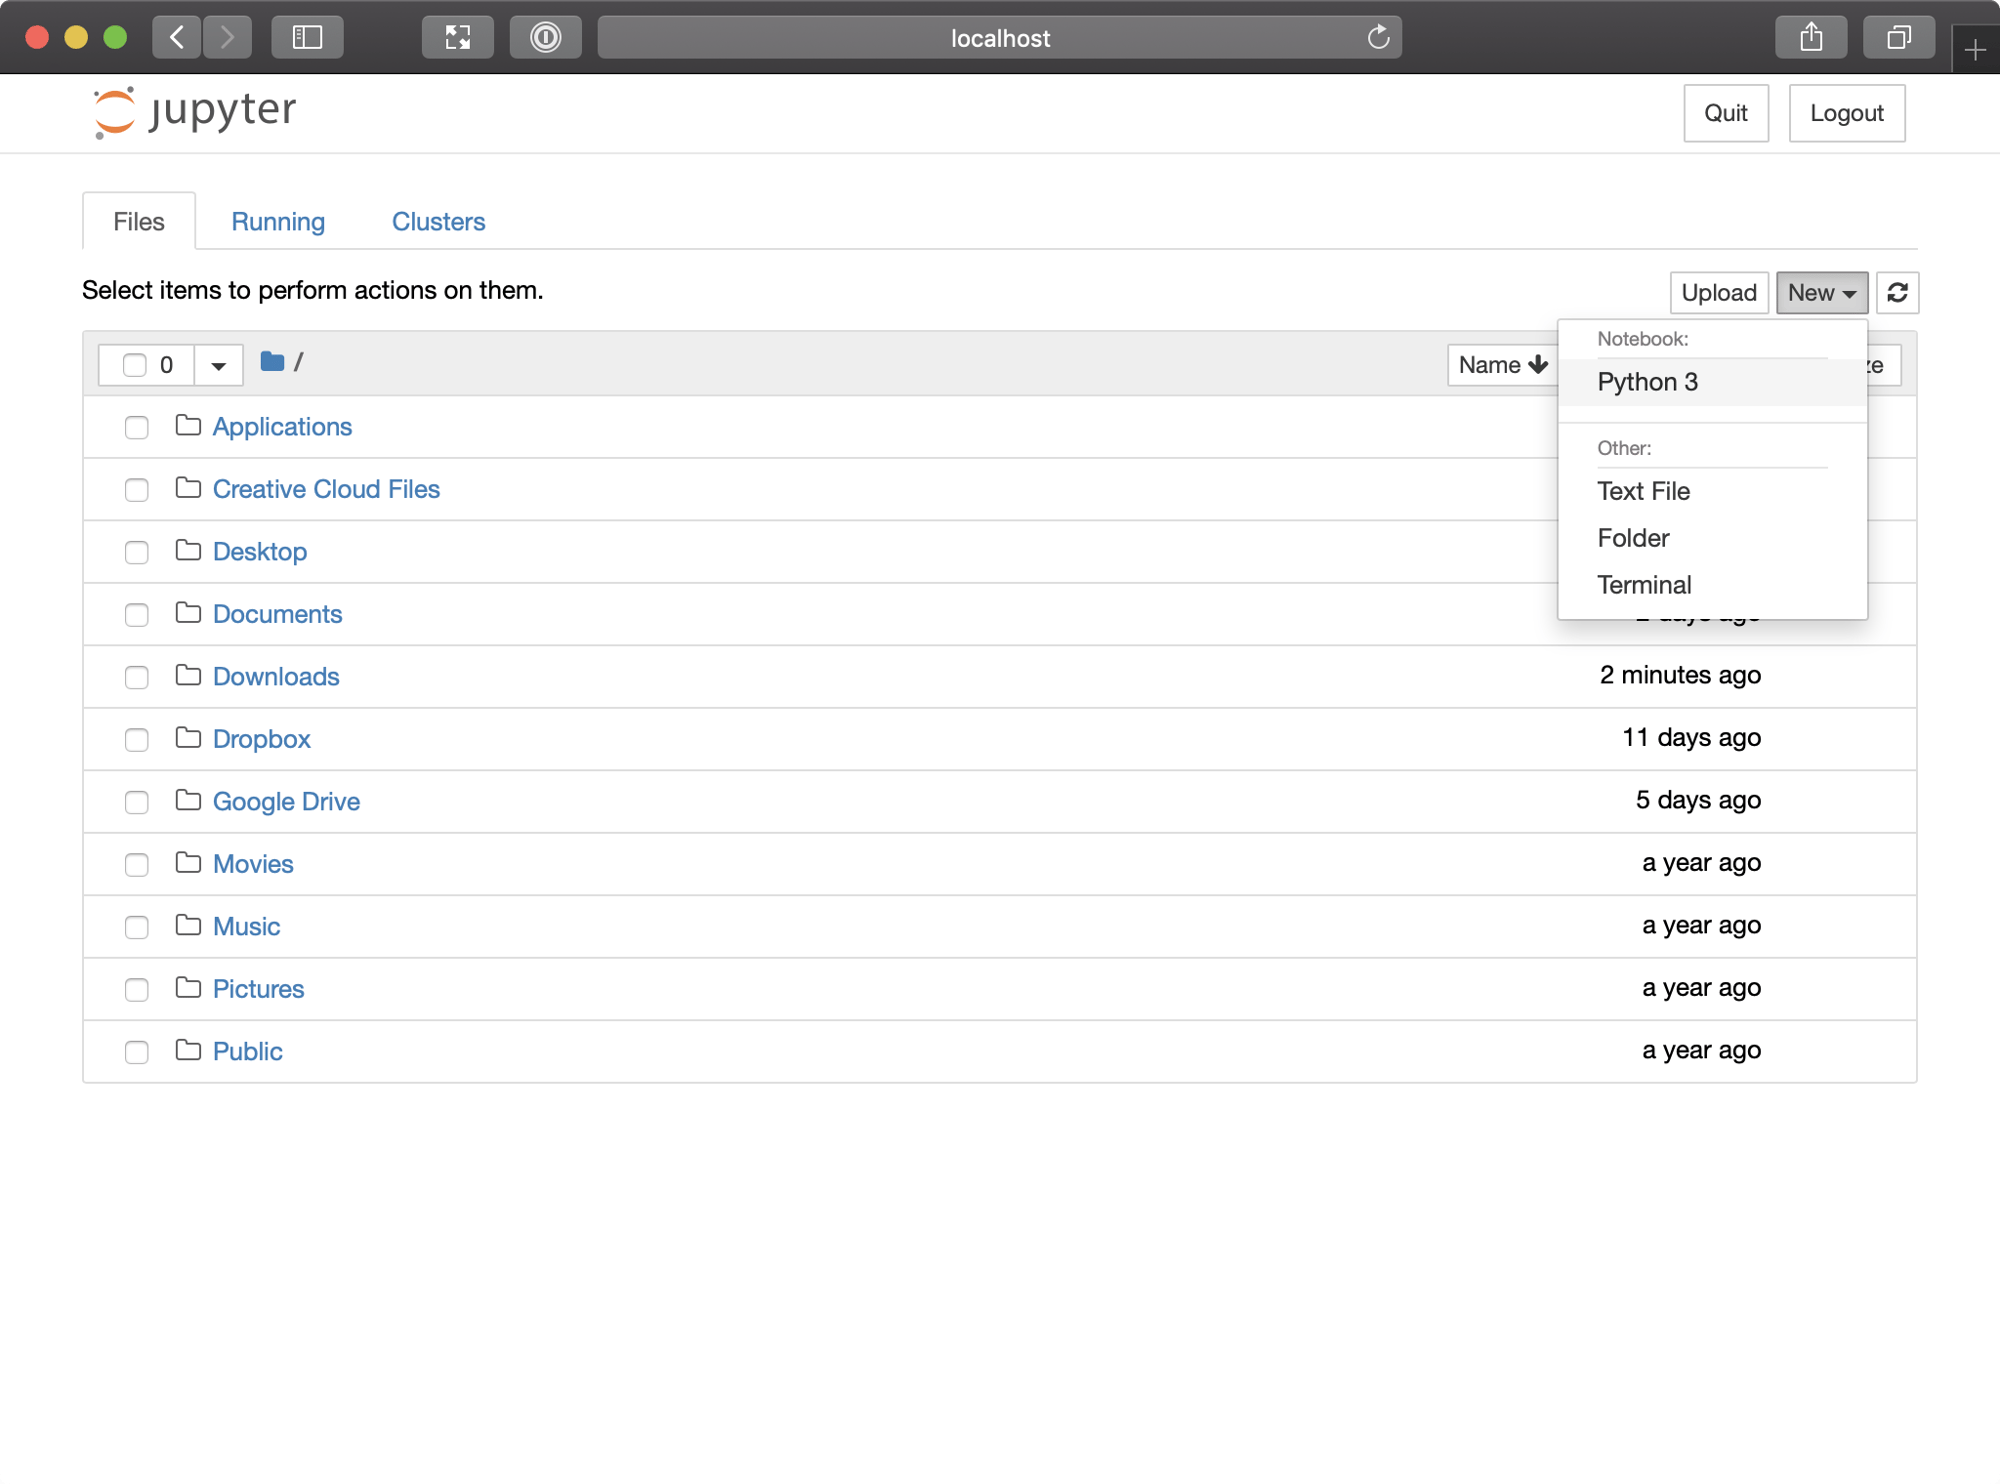Check the box next to Music
This screenshot has height=1484, width=2000.
(x=137, y=927)
